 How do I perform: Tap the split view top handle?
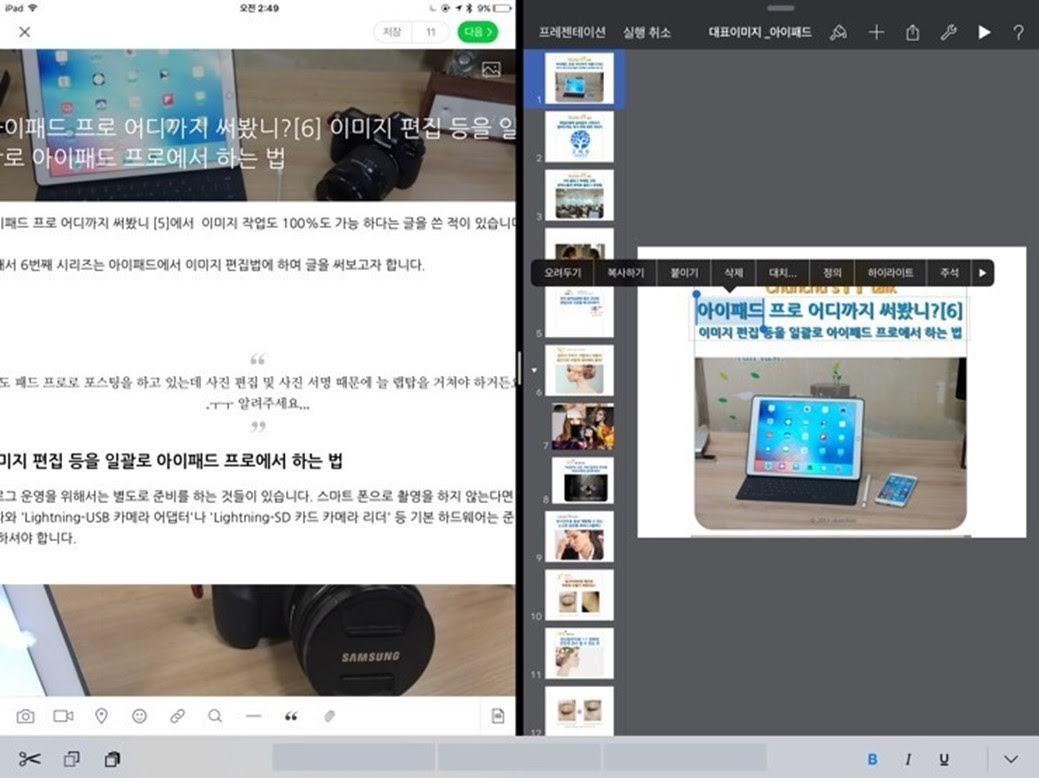780,9
